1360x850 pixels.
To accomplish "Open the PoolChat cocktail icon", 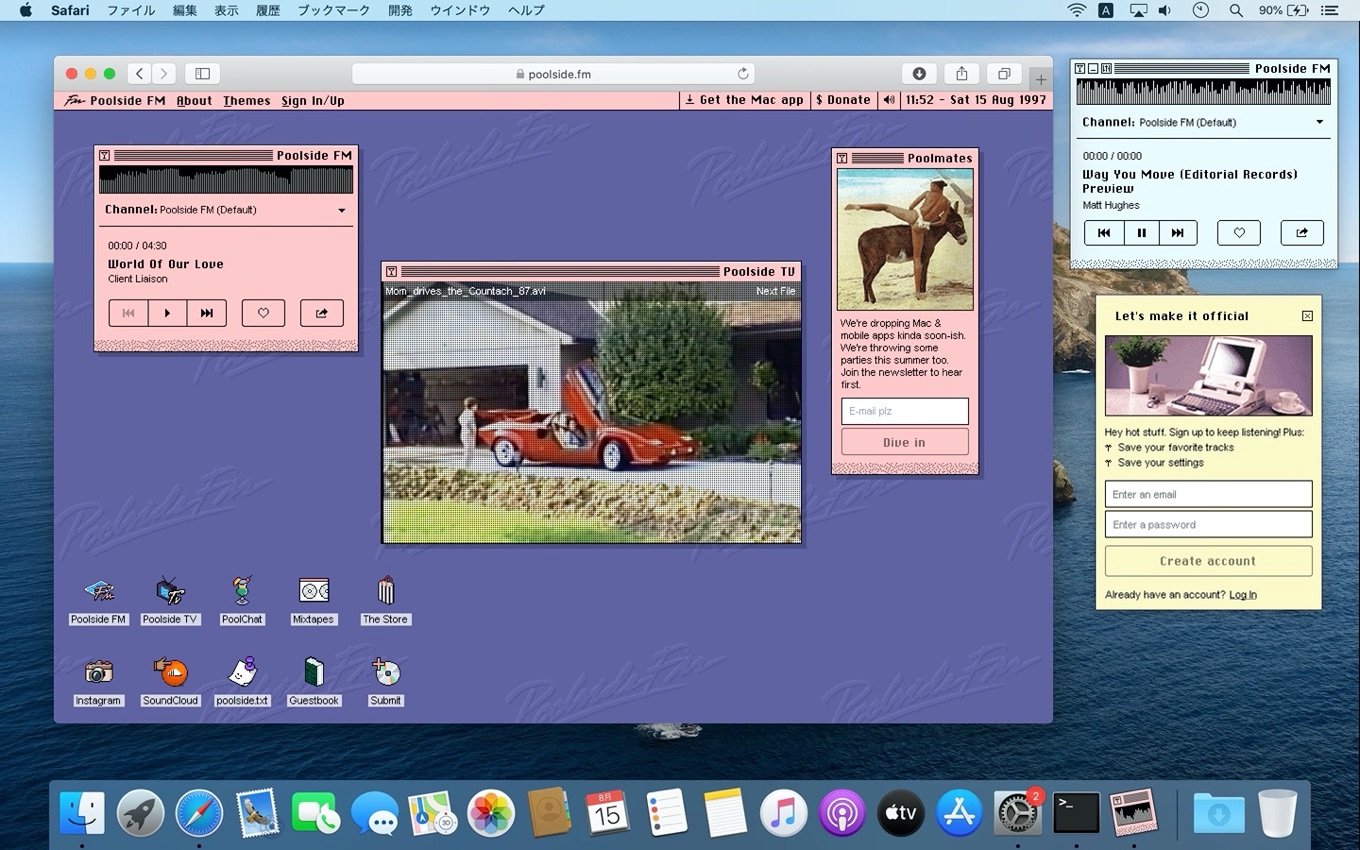I will (242, 600).
